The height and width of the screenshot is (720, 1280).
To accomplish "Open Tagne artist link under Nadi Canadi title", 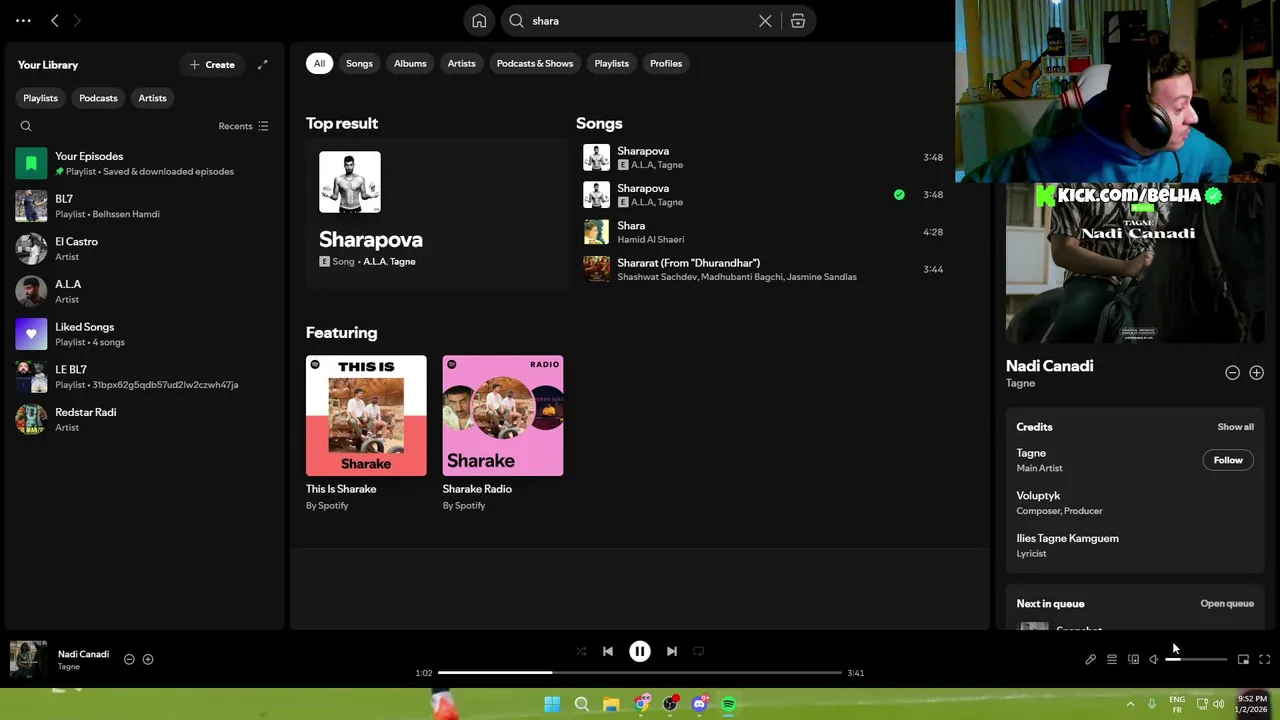I will (x=1020, y=383).
